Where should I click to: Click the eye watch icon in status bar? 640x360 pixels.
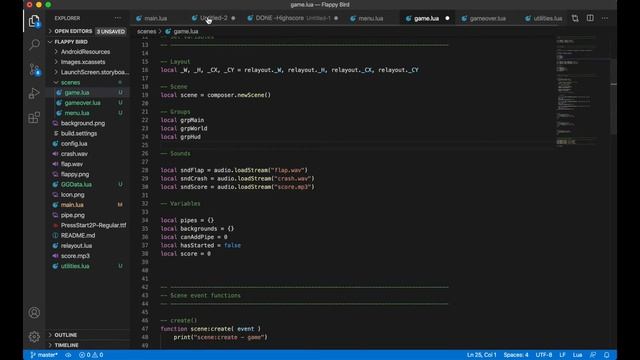click(x=68, y=355)
